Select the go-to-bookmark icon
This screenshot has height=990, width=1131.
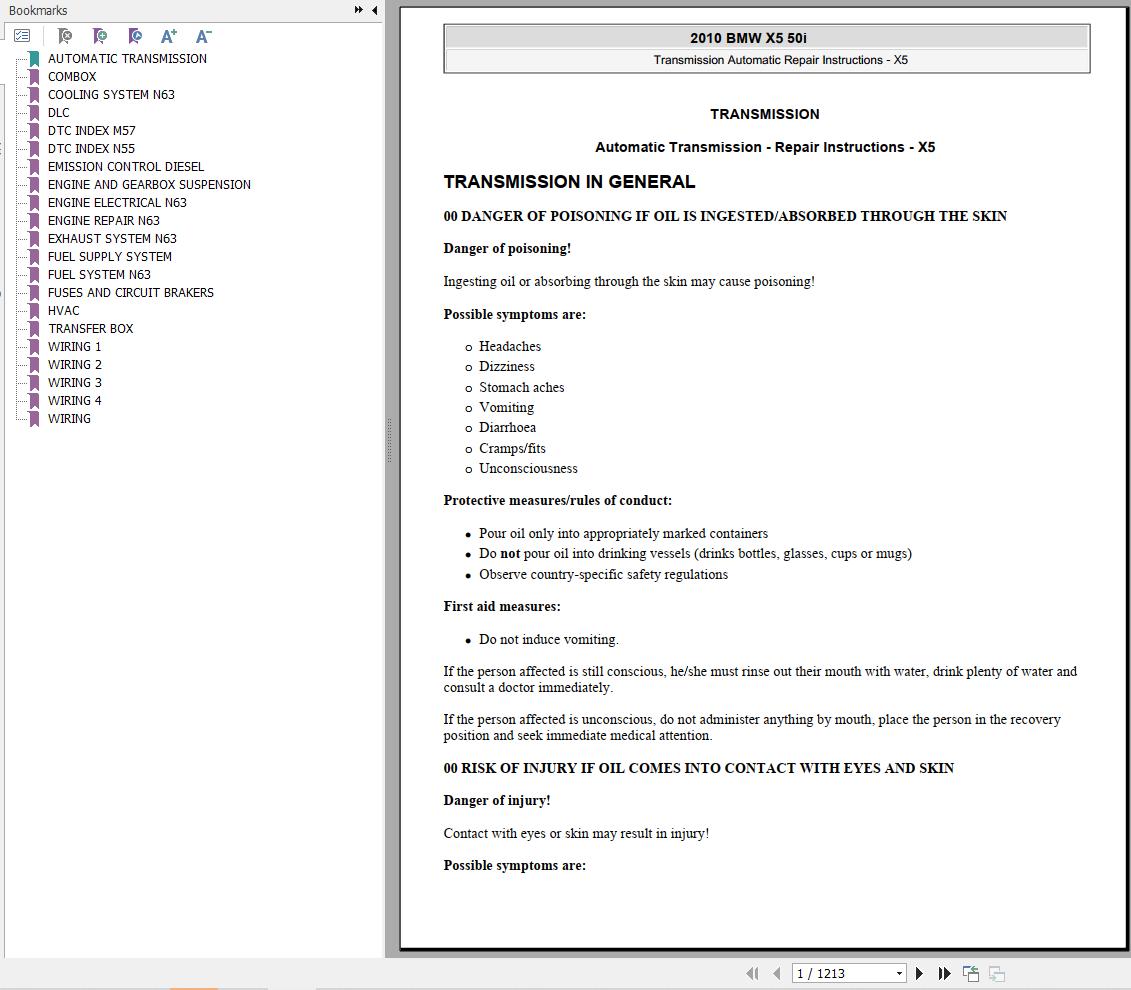click(x=135, y=36)
